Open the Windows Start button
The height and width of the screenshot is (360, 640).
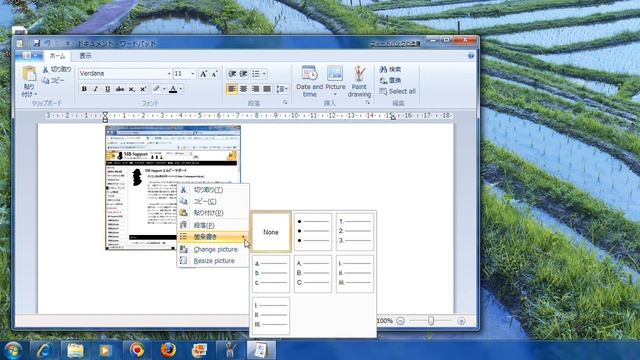(x=13, y=351)
